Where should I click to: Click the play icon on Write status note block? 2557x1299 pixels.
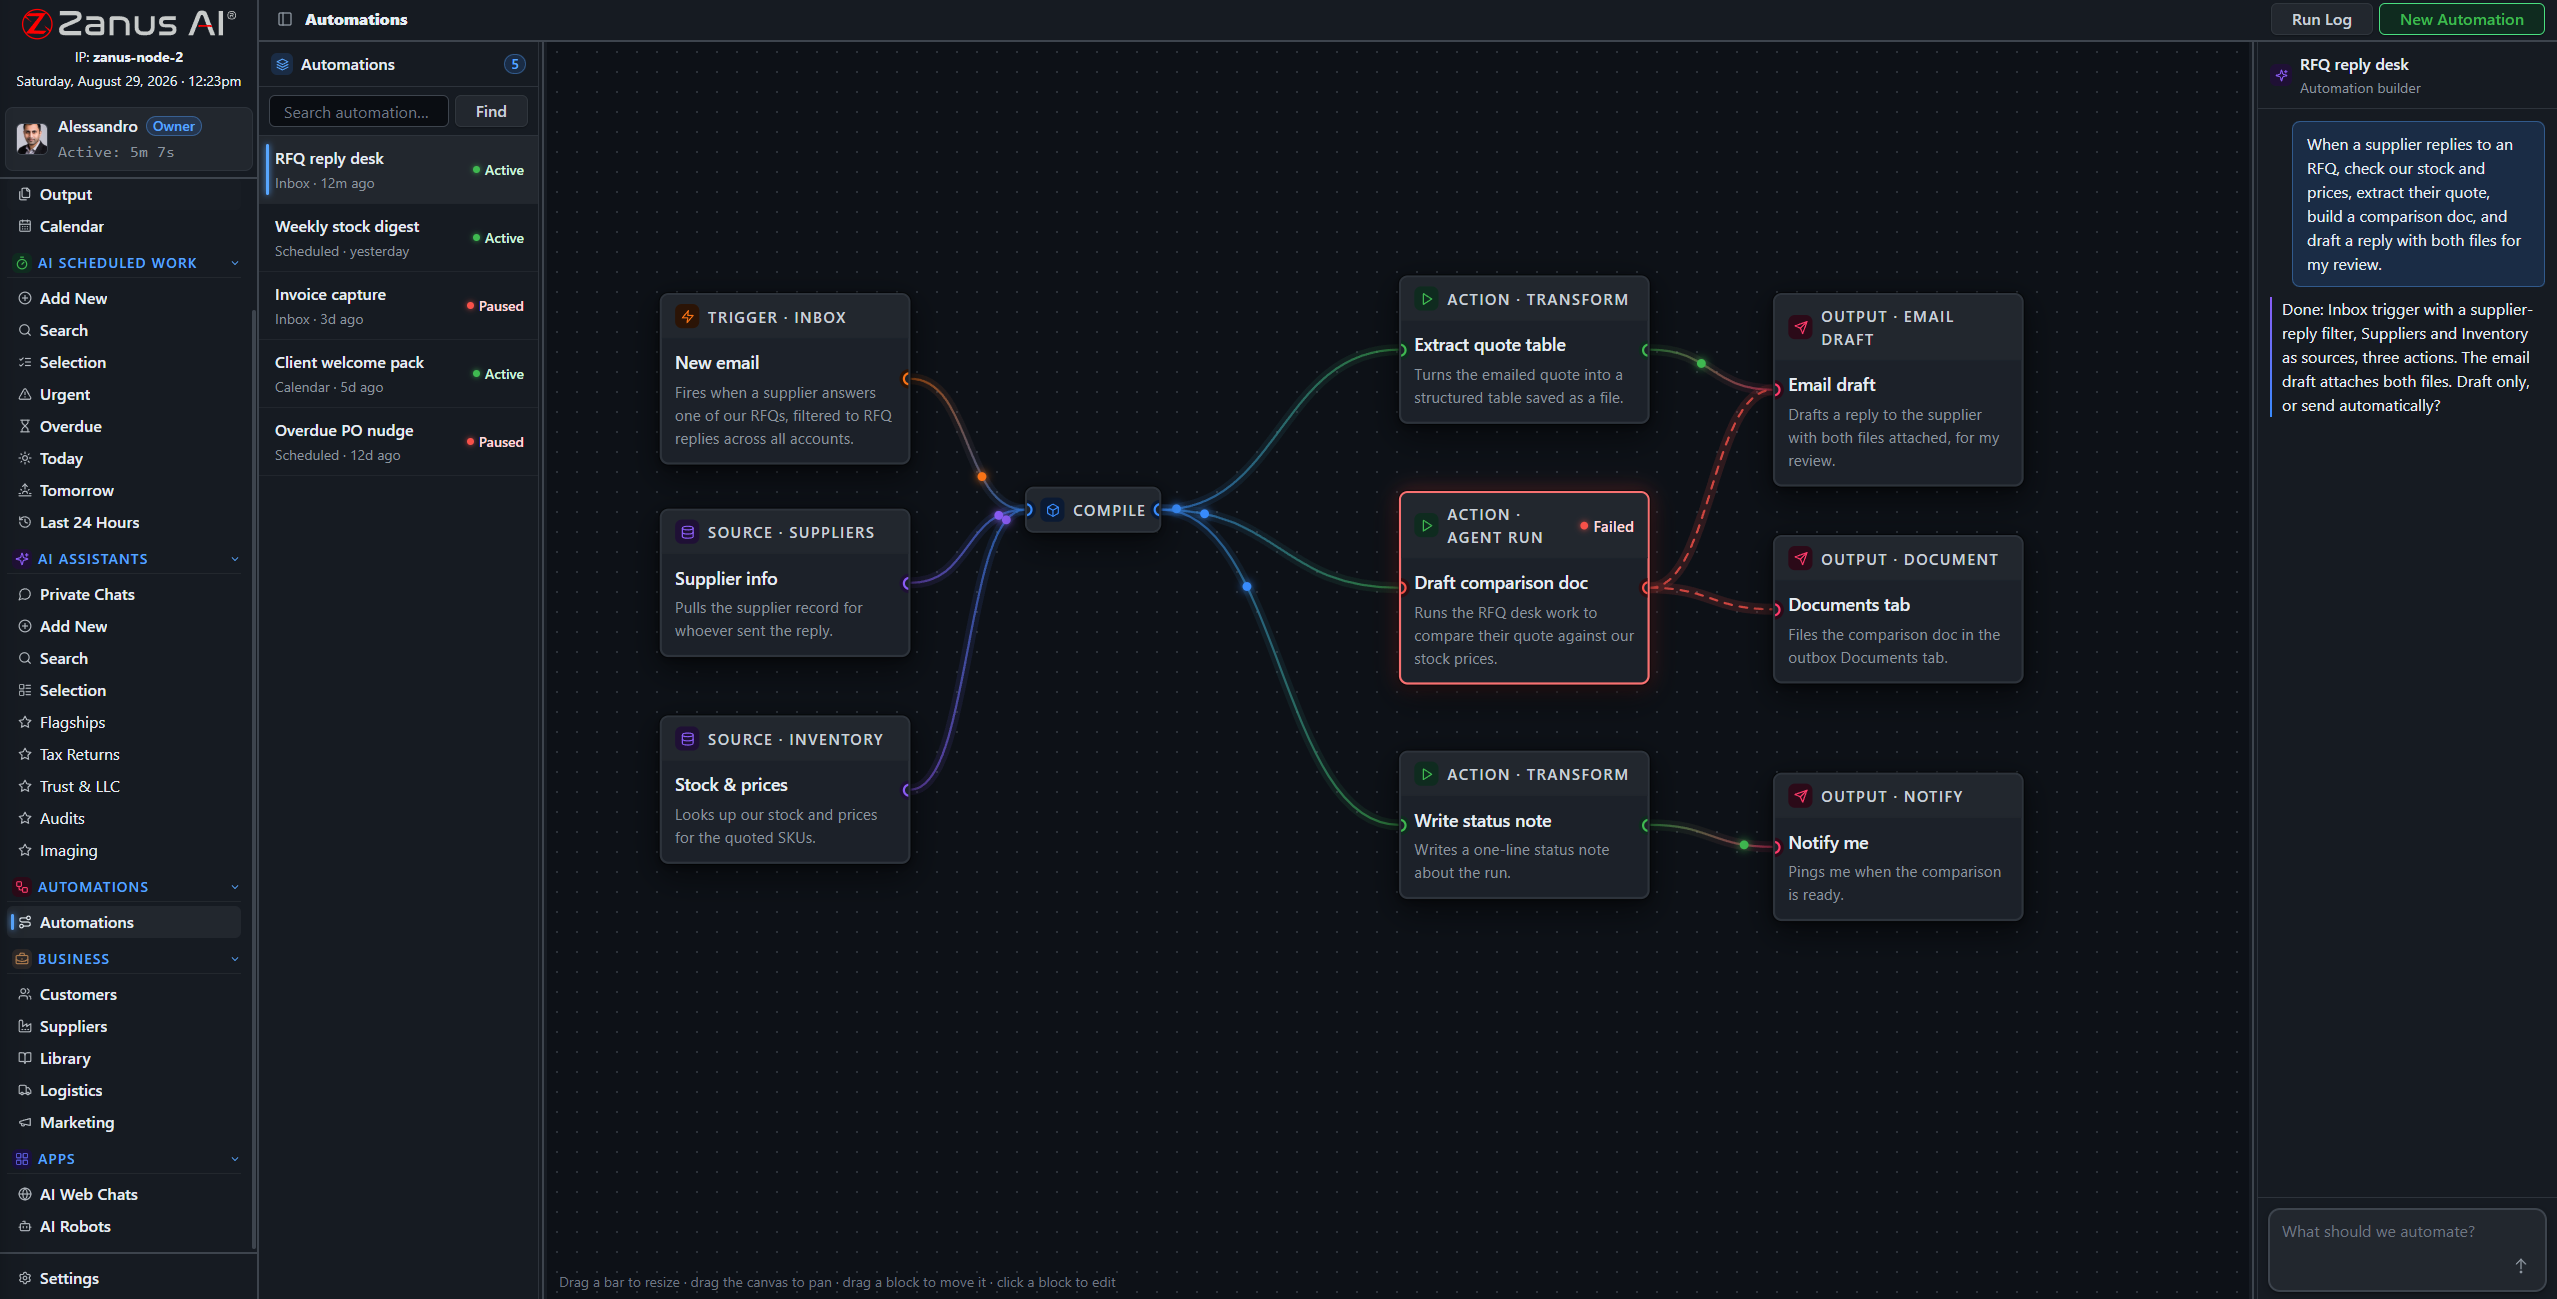tap(1426, 774)
